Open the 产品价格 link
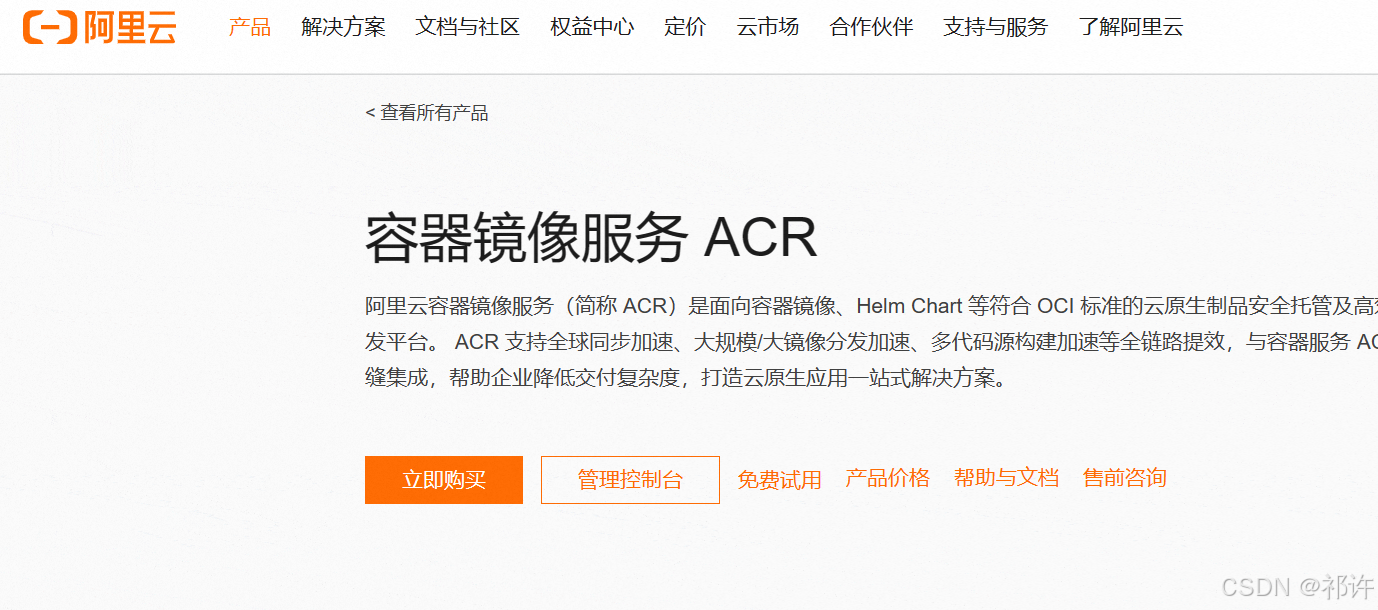Screen dimensions: 1378x610 tap(888, 478)
